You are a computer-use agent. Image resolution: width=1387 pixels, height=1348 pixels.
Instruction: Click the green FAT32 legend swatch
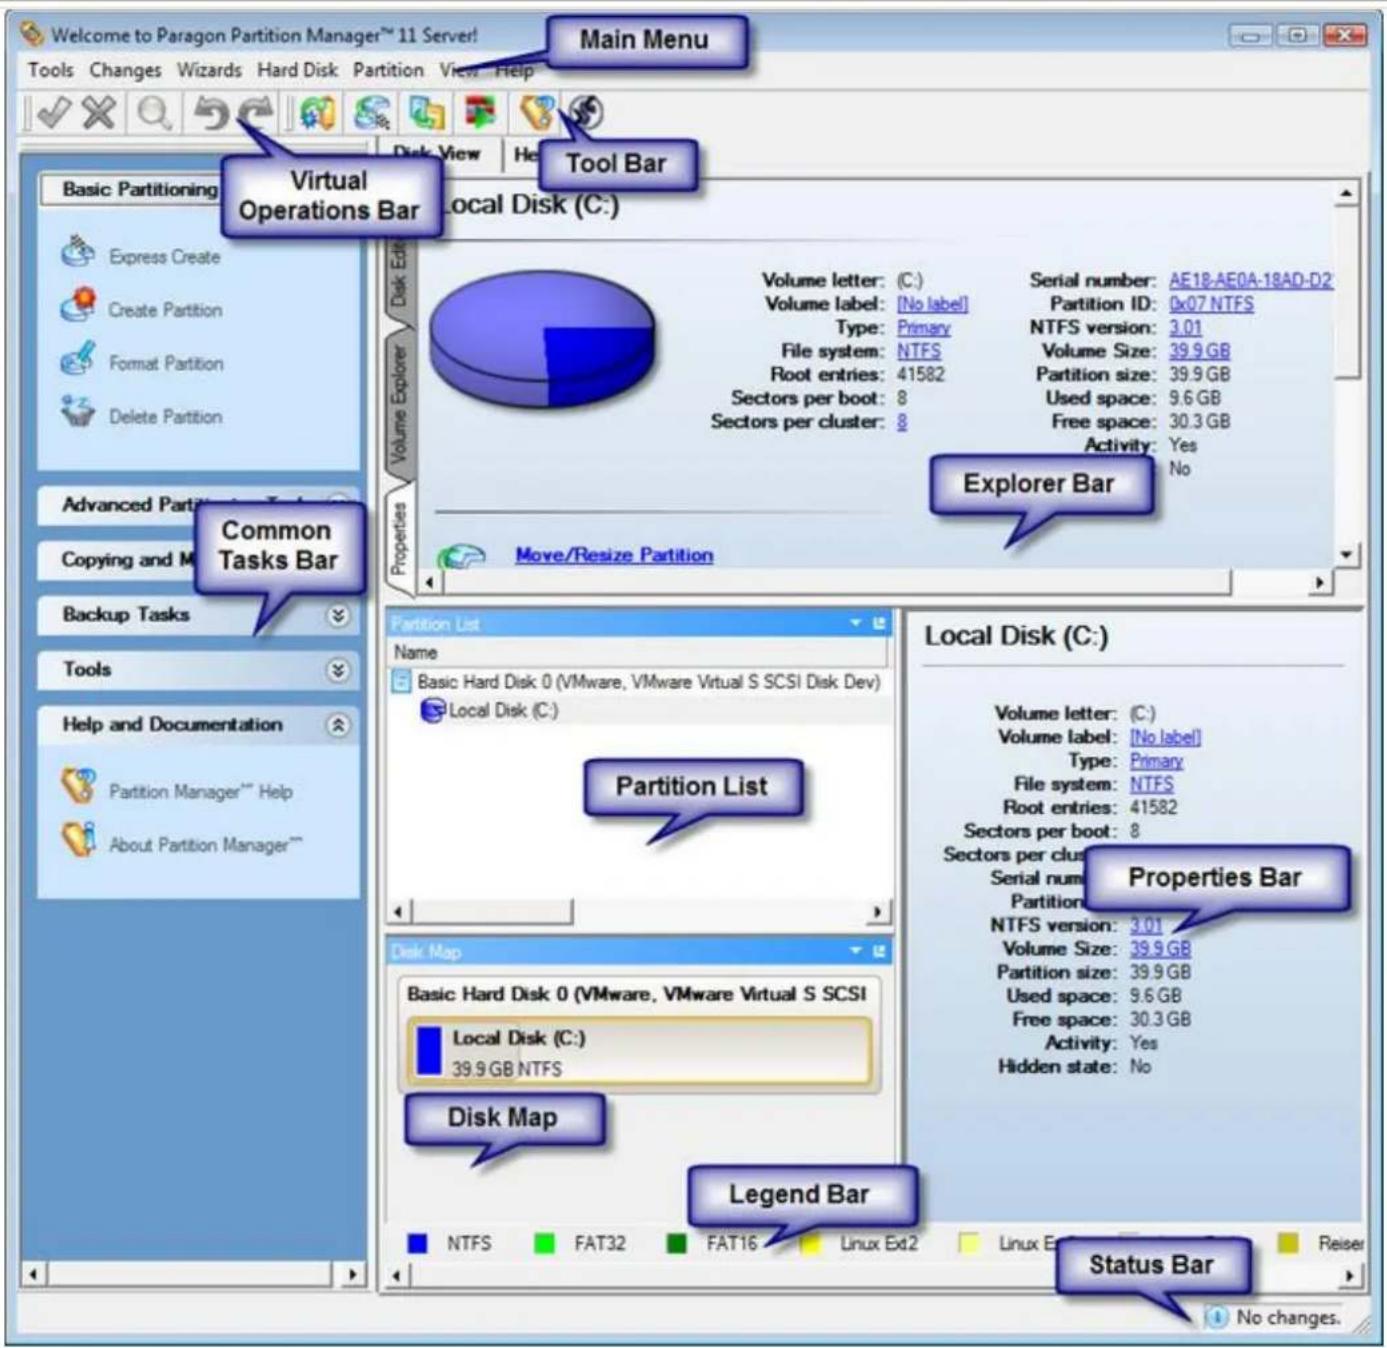(x=544, y=1243)
